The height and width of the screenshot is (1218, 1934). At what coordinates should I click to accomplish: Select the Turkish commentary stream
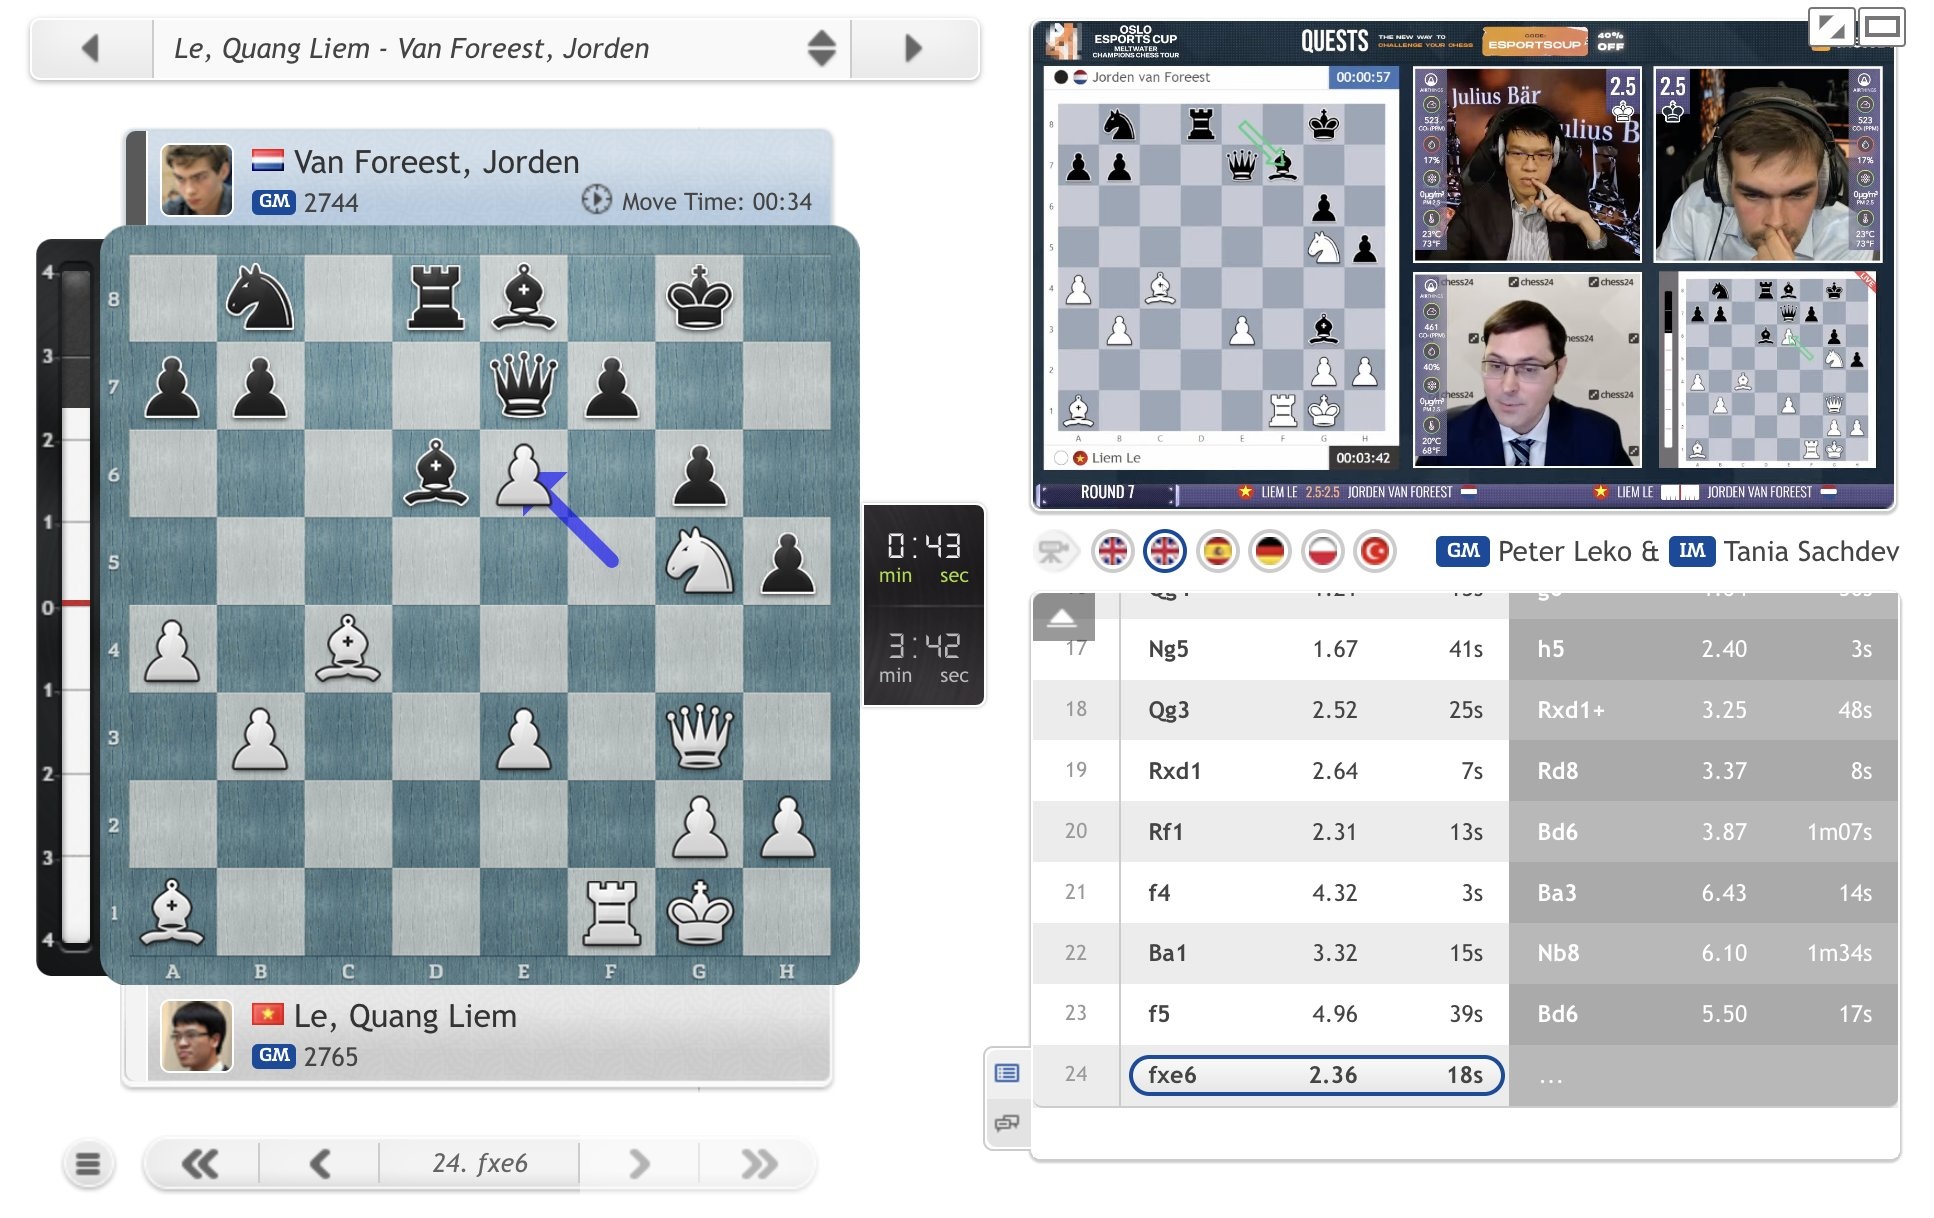[1375, 551]
